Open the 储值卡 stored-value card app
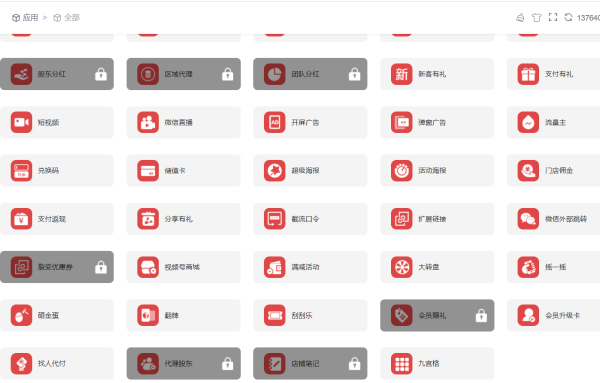 click(x=184, y=171)
